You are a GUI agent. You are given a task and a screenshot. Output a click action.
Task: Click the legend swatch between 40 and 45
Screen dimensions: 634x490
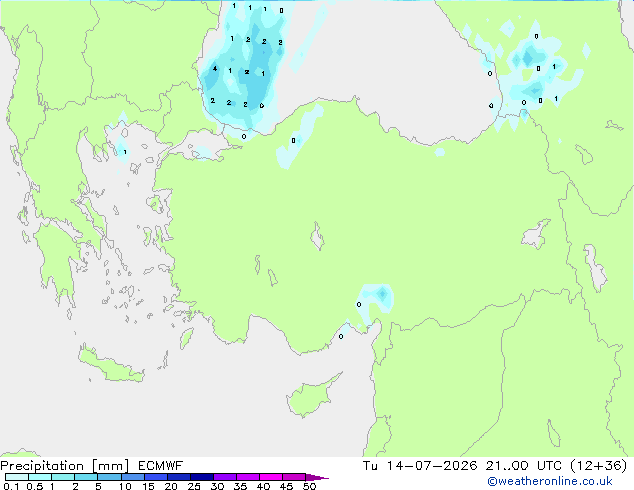271,477
